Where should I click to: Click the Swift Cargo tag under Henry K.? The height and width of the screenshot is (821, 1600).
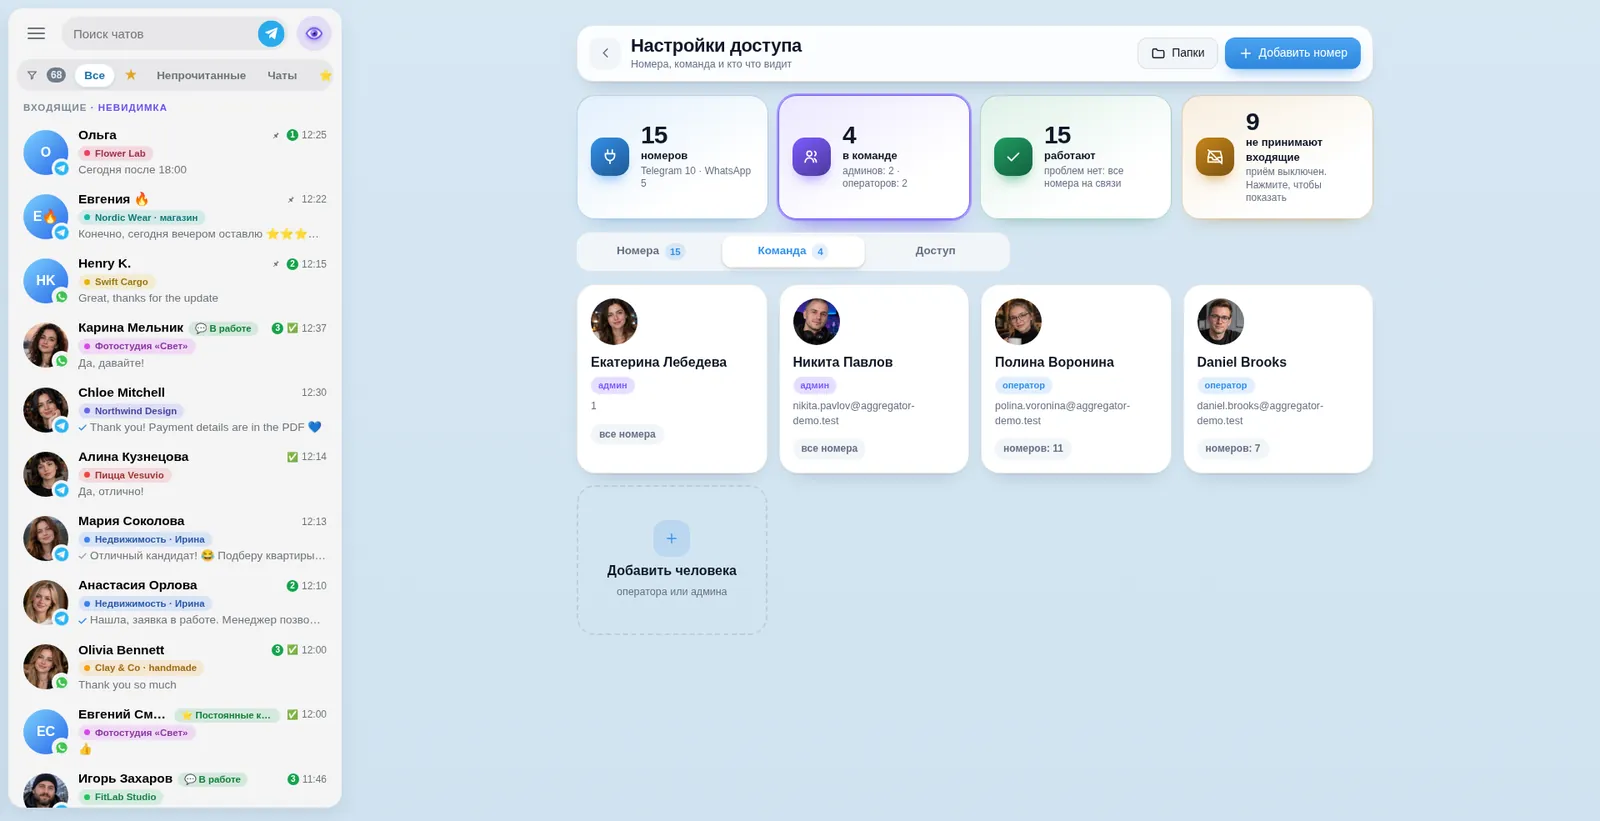116,282
